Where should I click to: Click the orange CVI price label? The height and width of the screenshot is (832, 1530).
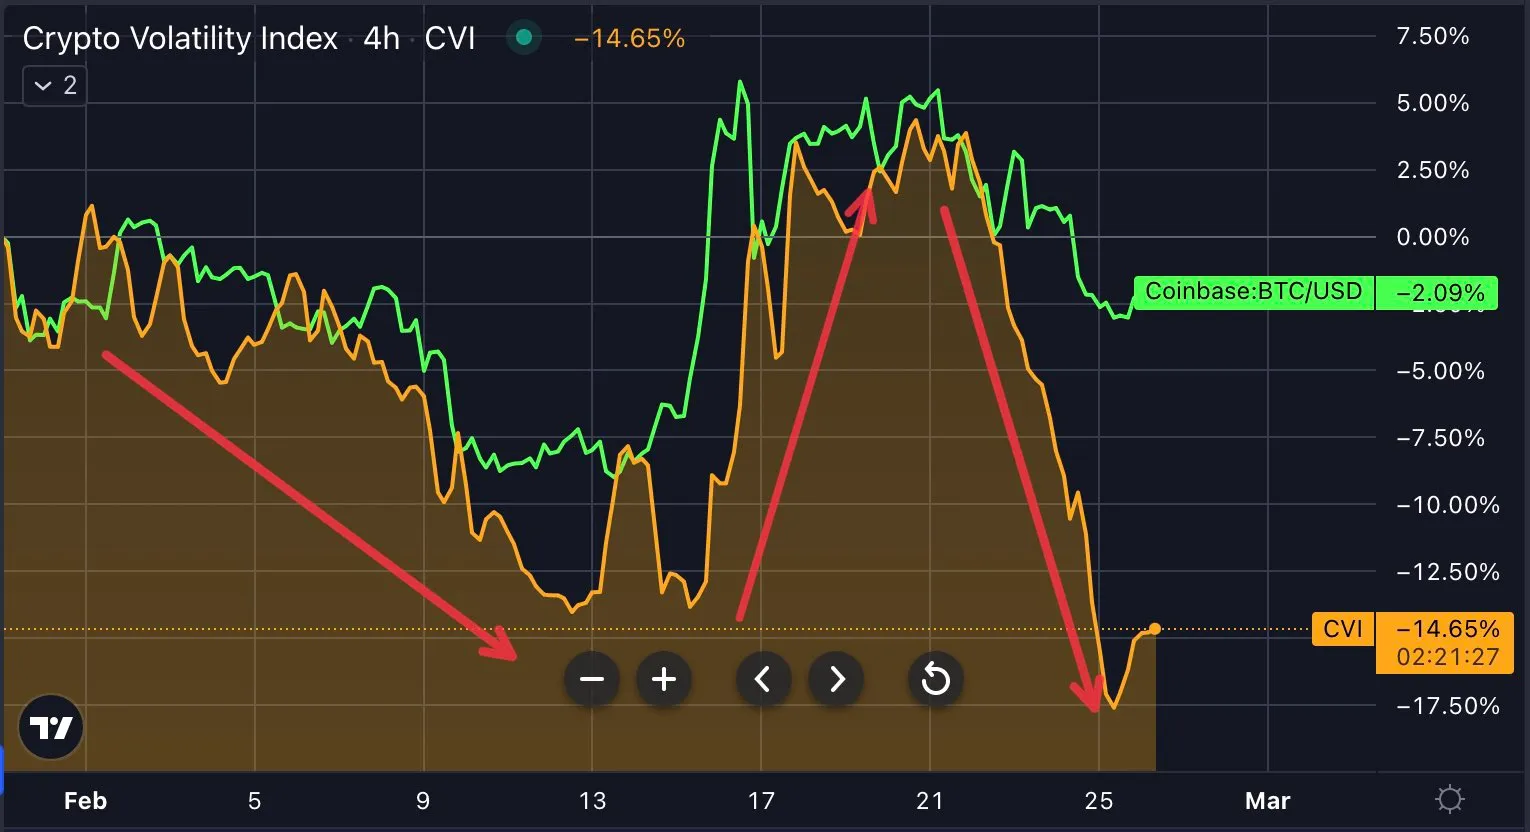click(x=1443, y=629)
